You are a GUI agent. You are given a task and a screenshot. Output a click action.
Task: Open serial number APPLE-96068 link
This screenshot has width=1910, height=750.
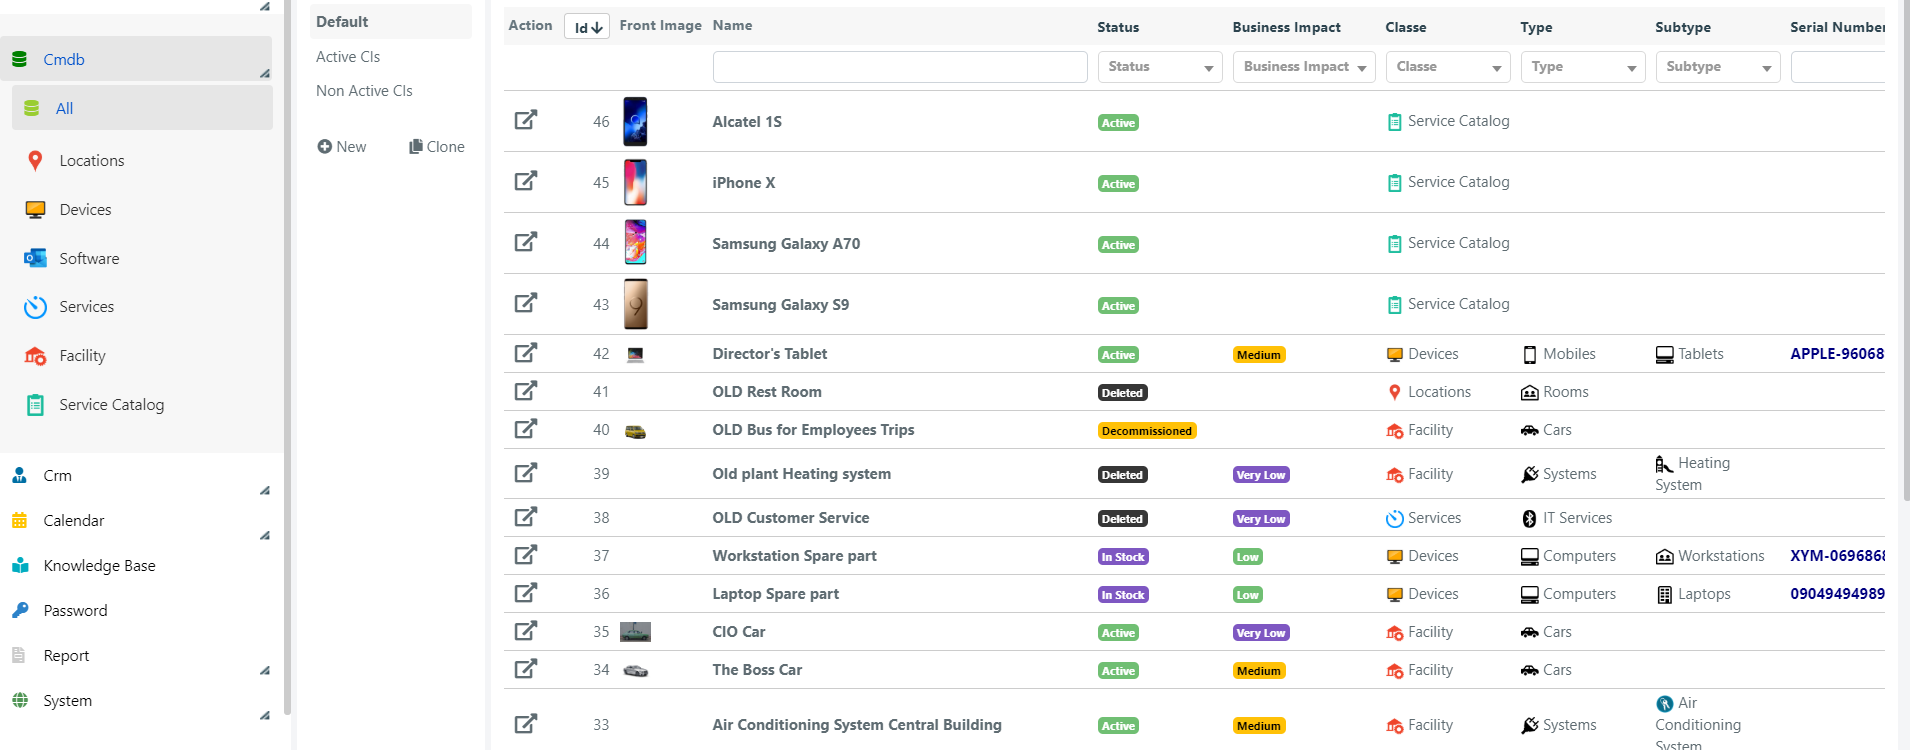point(1836,354)
